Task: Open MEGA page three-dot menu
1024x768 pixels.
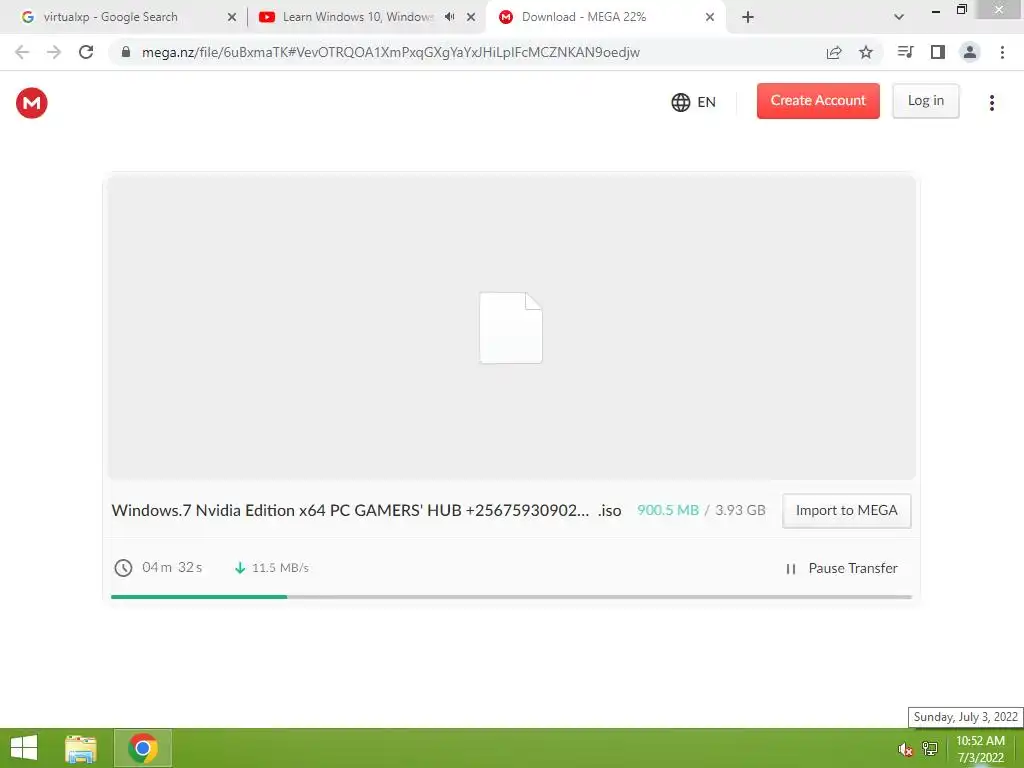Action: point(991,103)
